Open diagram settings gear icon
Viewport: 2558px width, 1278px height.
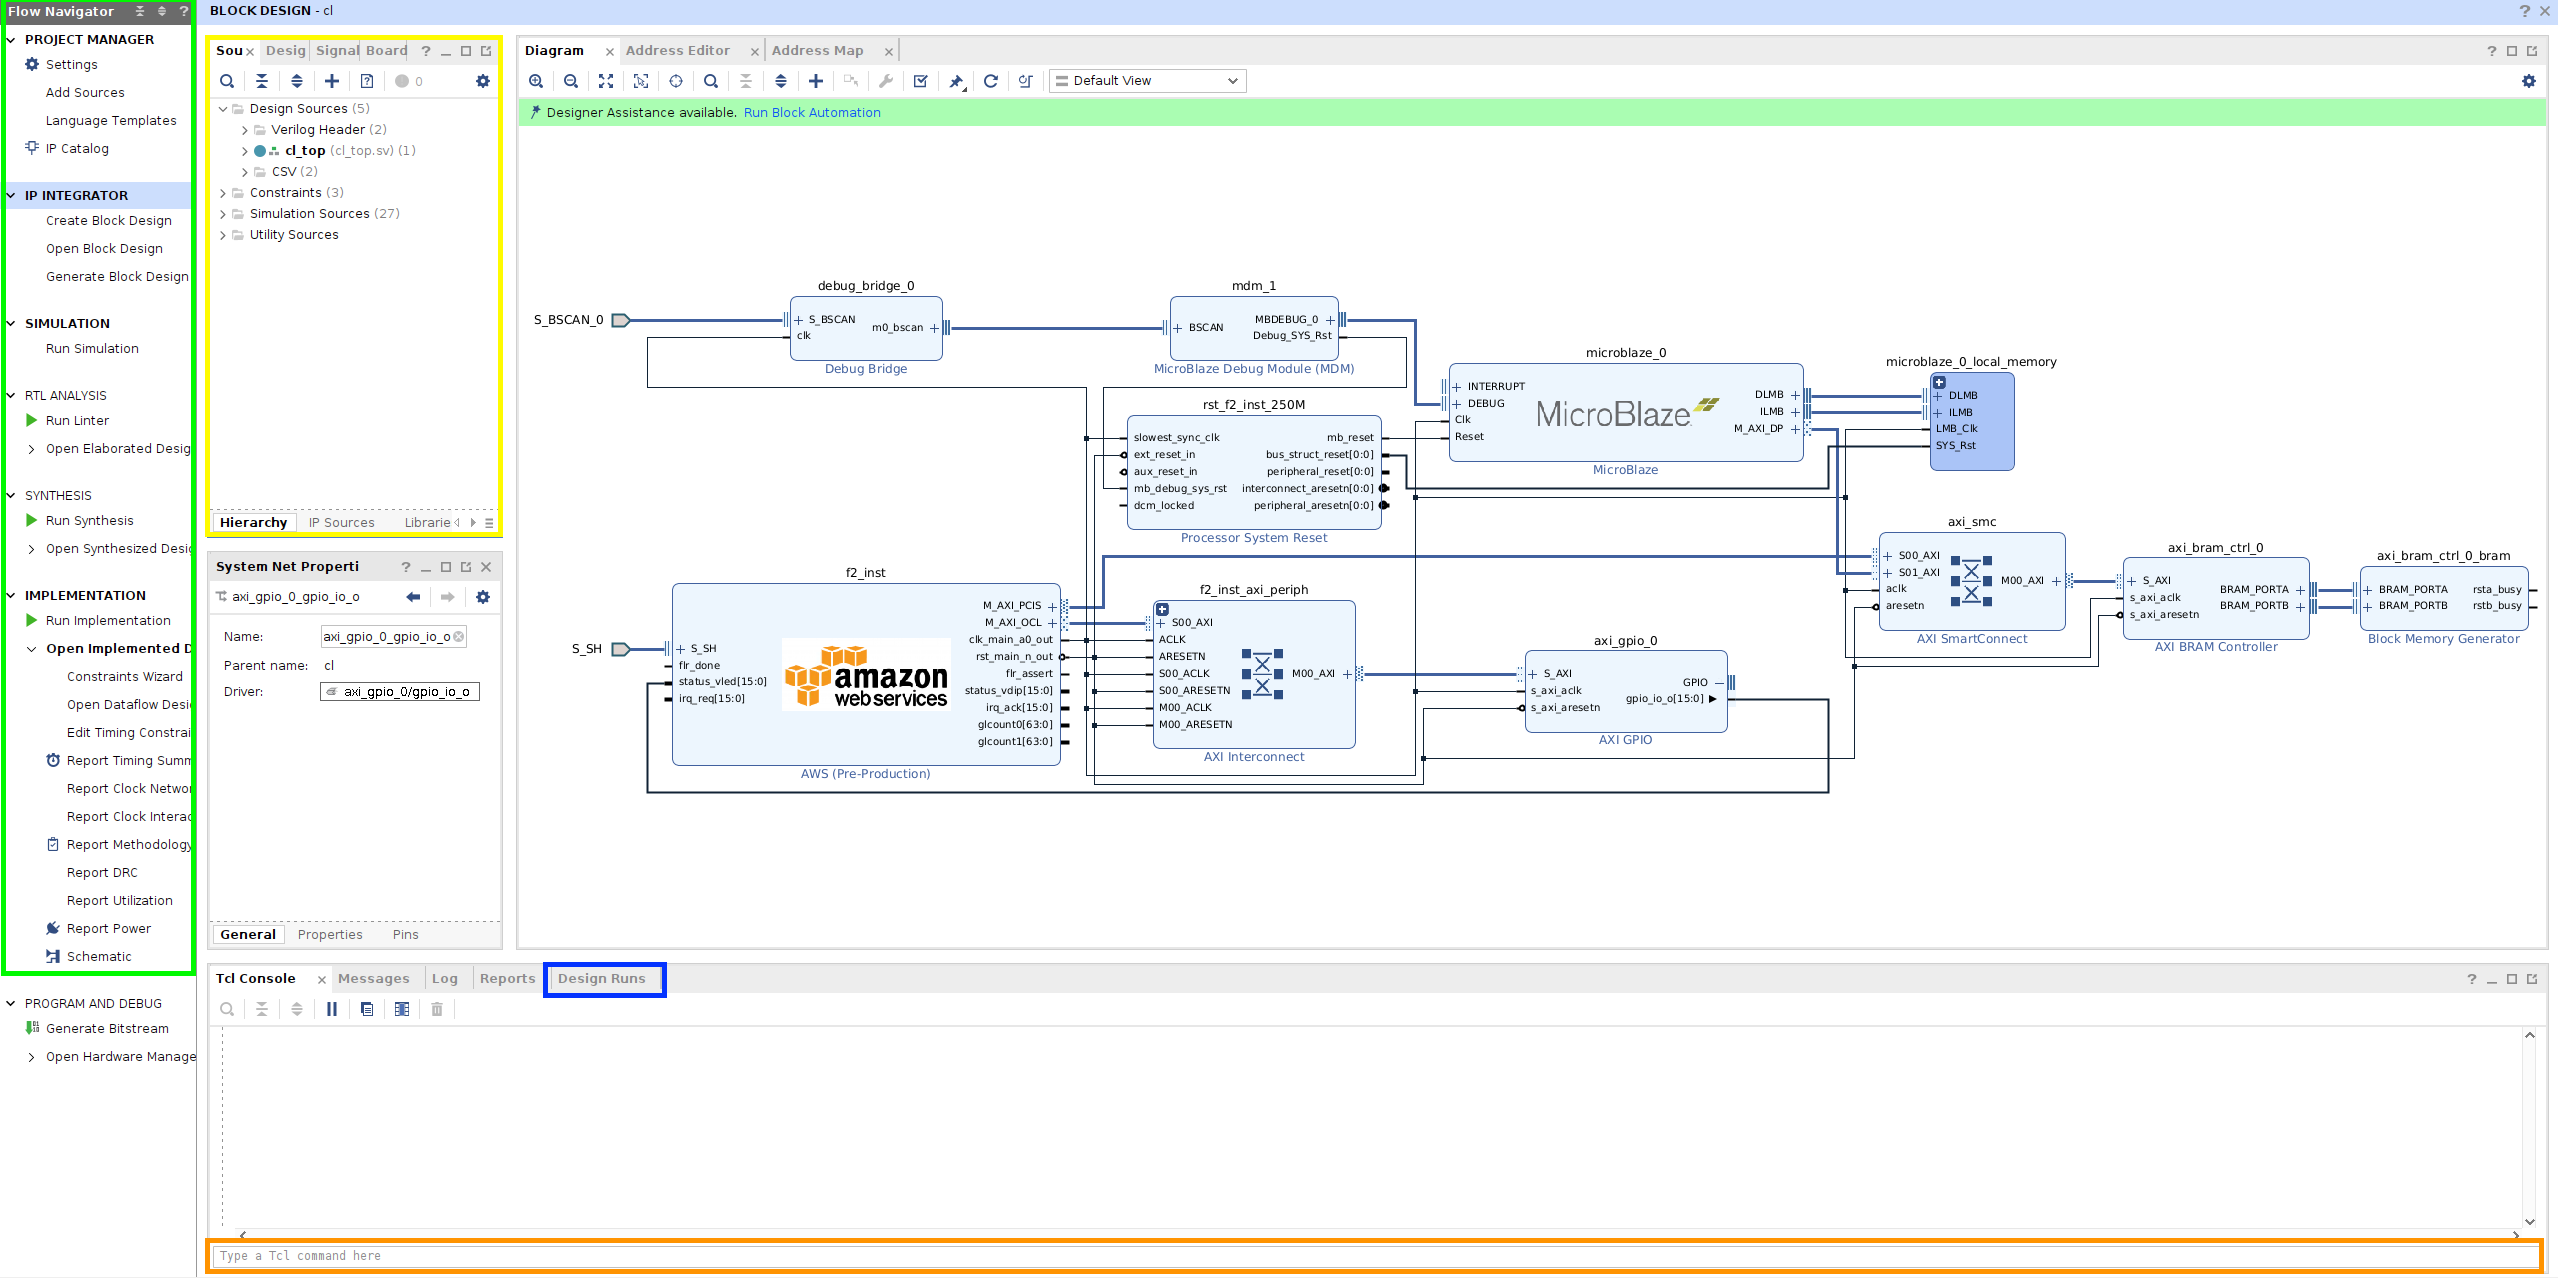click(x=2529, y=81)
